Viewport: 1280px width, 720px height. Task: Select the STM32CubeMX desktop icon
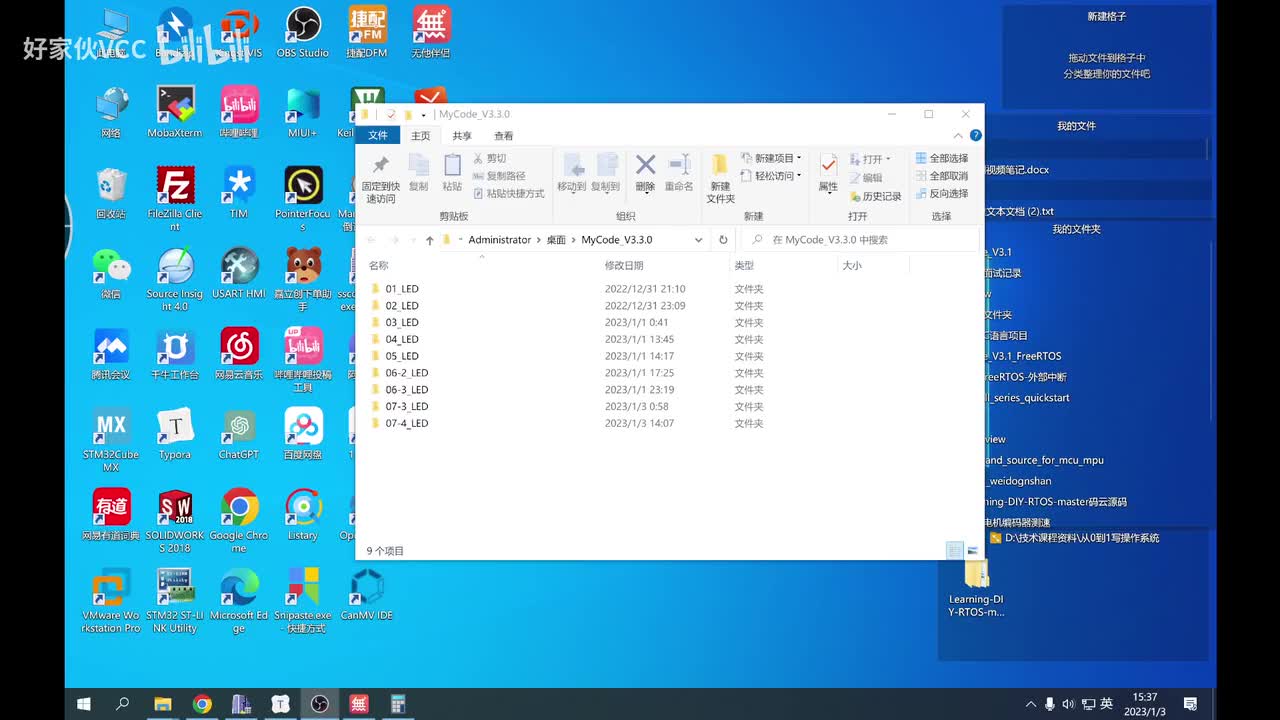(111, 440)
